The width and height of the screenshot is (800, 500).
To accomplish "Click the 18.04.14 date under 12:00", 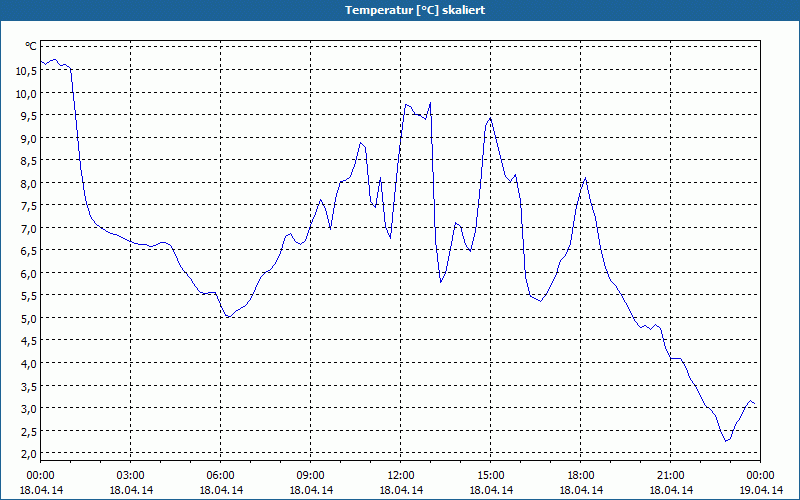I will point(401,490).
